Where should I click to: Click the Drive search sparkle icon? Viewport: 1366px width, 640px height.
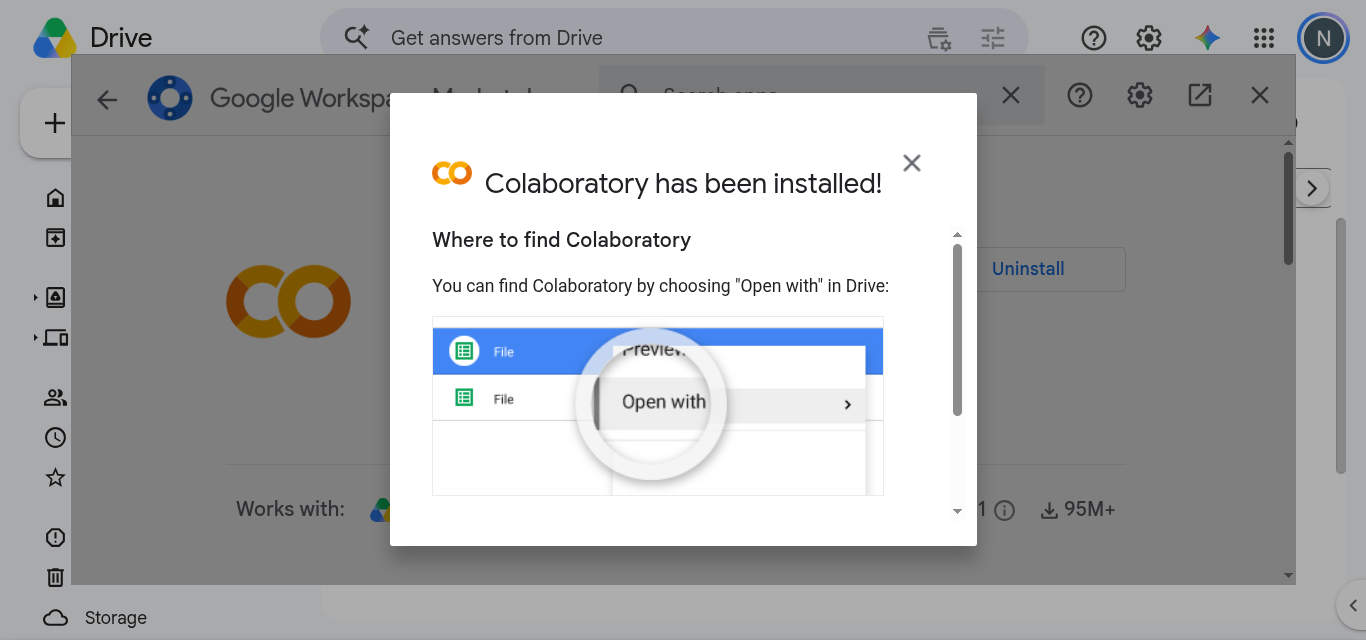(x=357, y=38)
